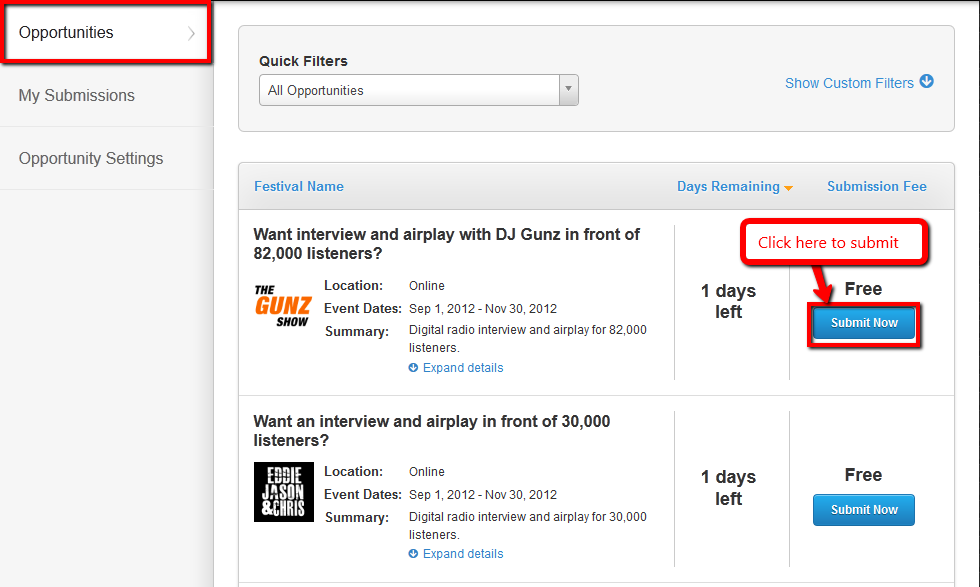Open the Quick Filters dropdown arrow
Screen dimensions: 980x587
(x=568, y=90)
